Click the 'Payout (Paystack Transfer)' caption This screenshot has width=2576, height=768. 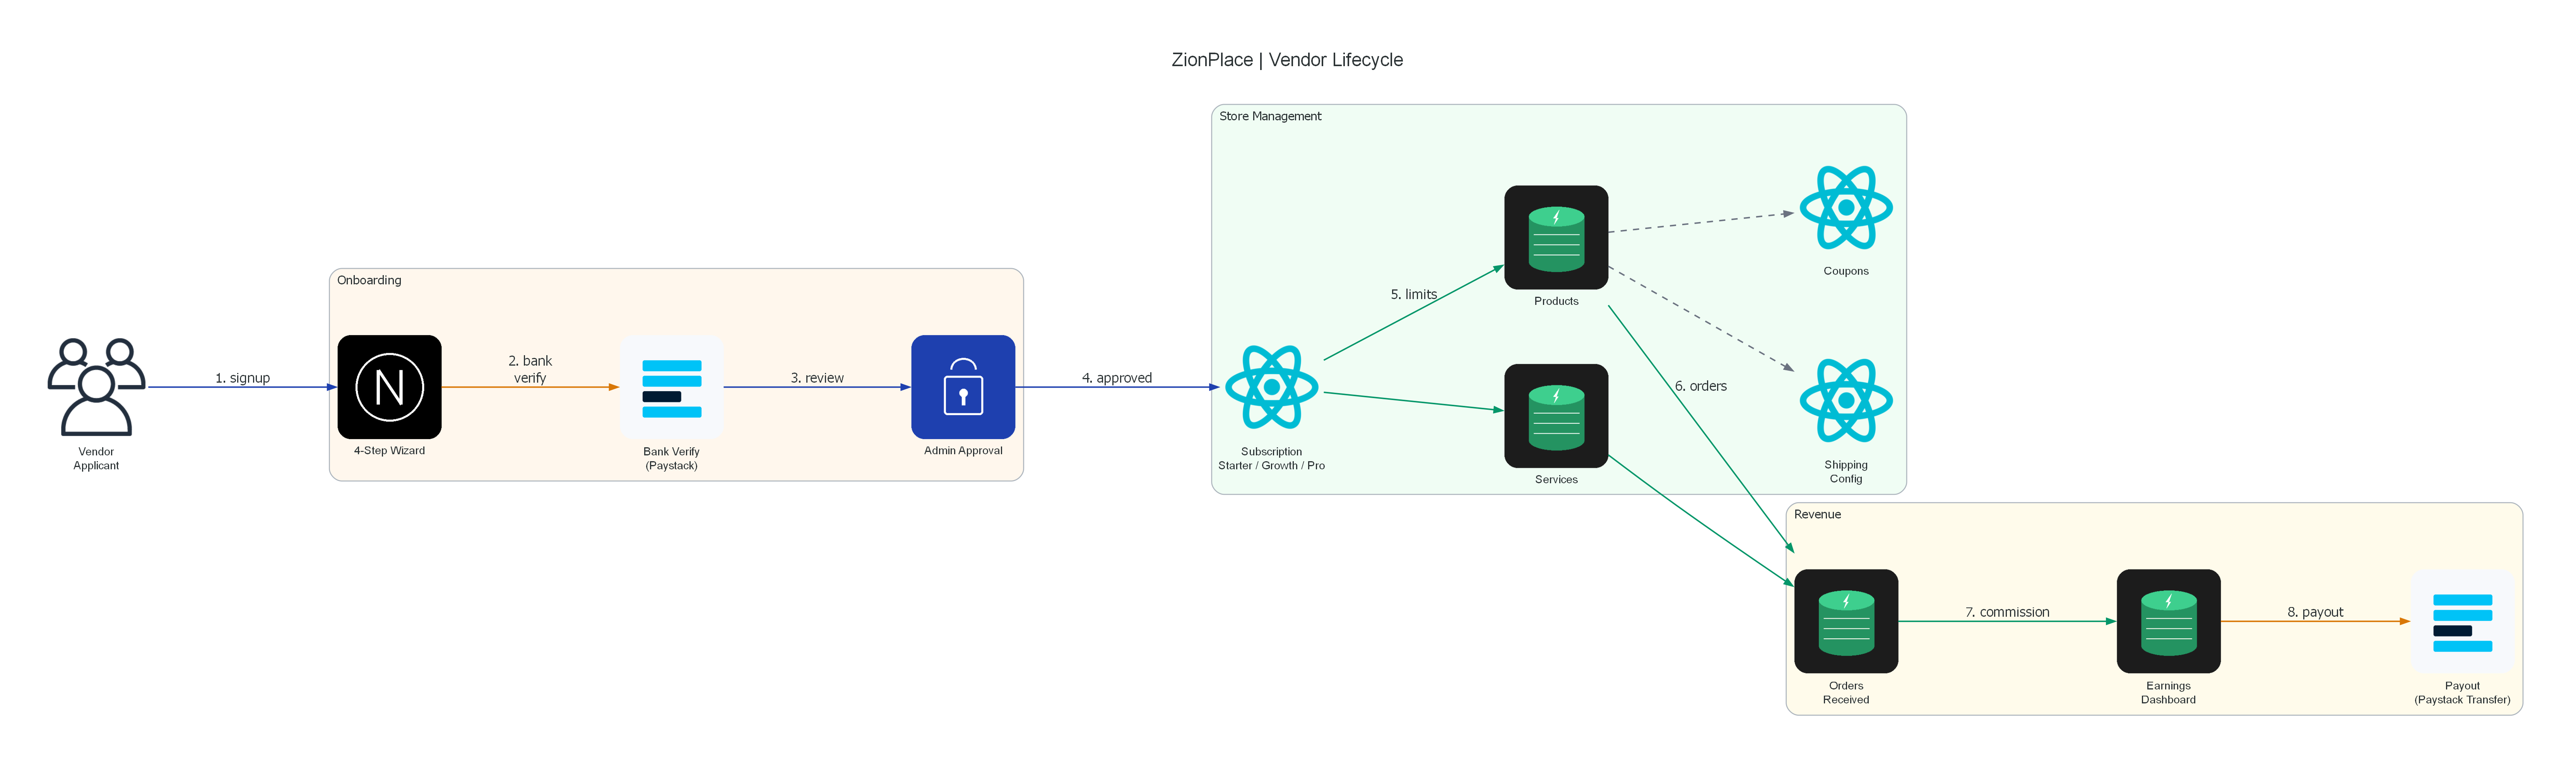2462,693
